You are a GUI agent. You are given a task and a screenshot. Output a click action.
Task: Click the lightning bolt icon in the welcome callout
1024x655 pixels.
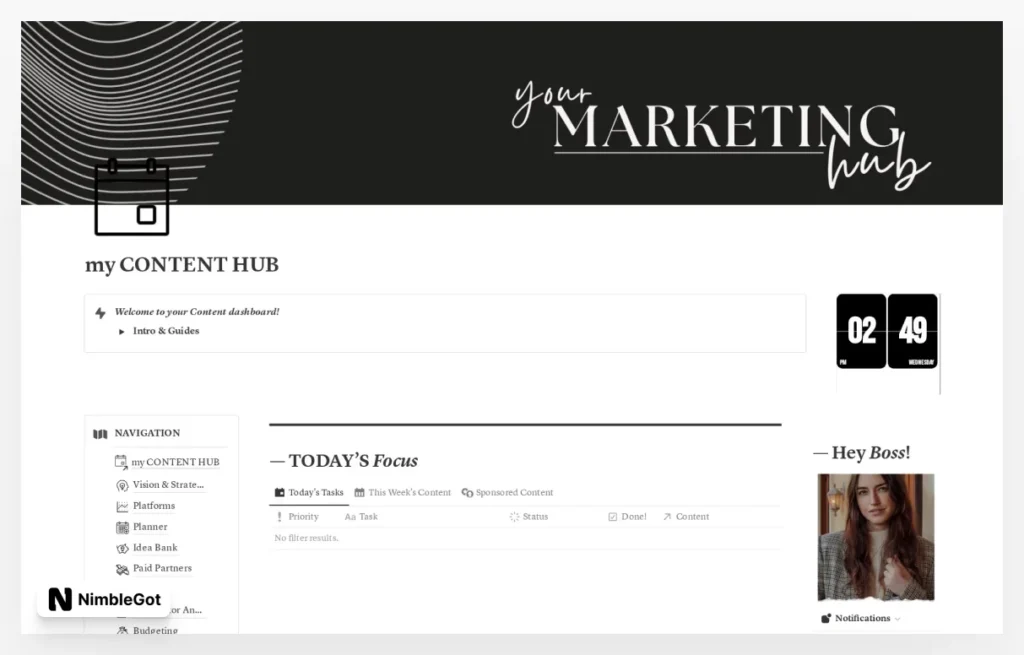pos(101,311)
